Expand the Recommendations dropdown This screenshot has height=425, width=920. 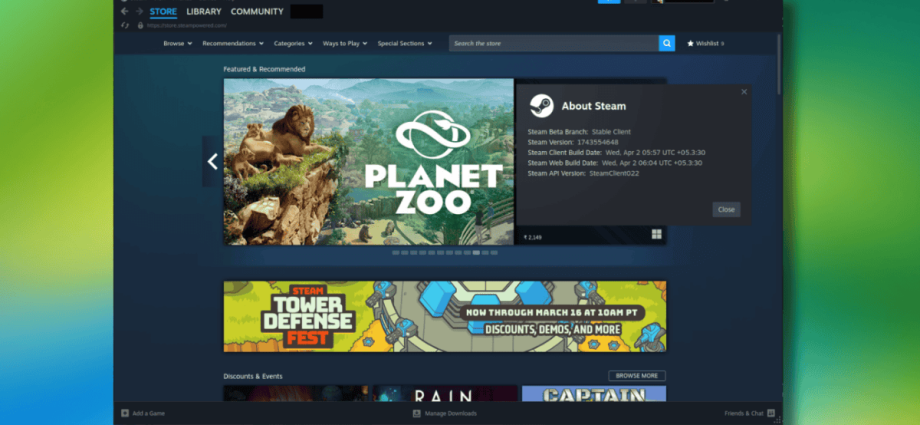coord(233,43)
